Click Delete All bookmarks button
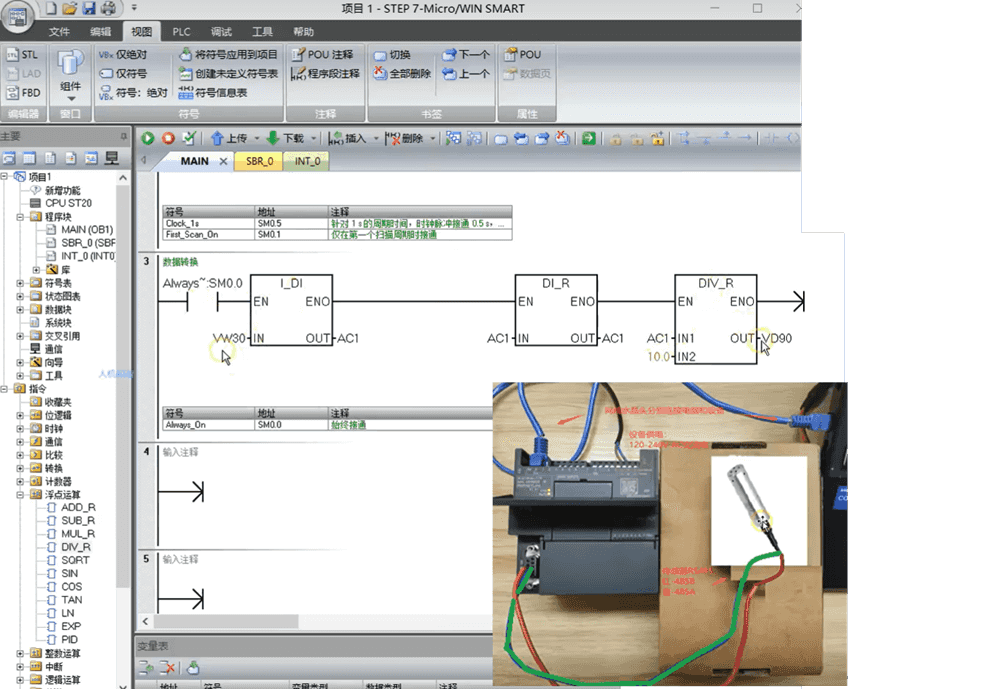Image resolution: width=1000 pixels, height=689 pixels. click(402, 73)
